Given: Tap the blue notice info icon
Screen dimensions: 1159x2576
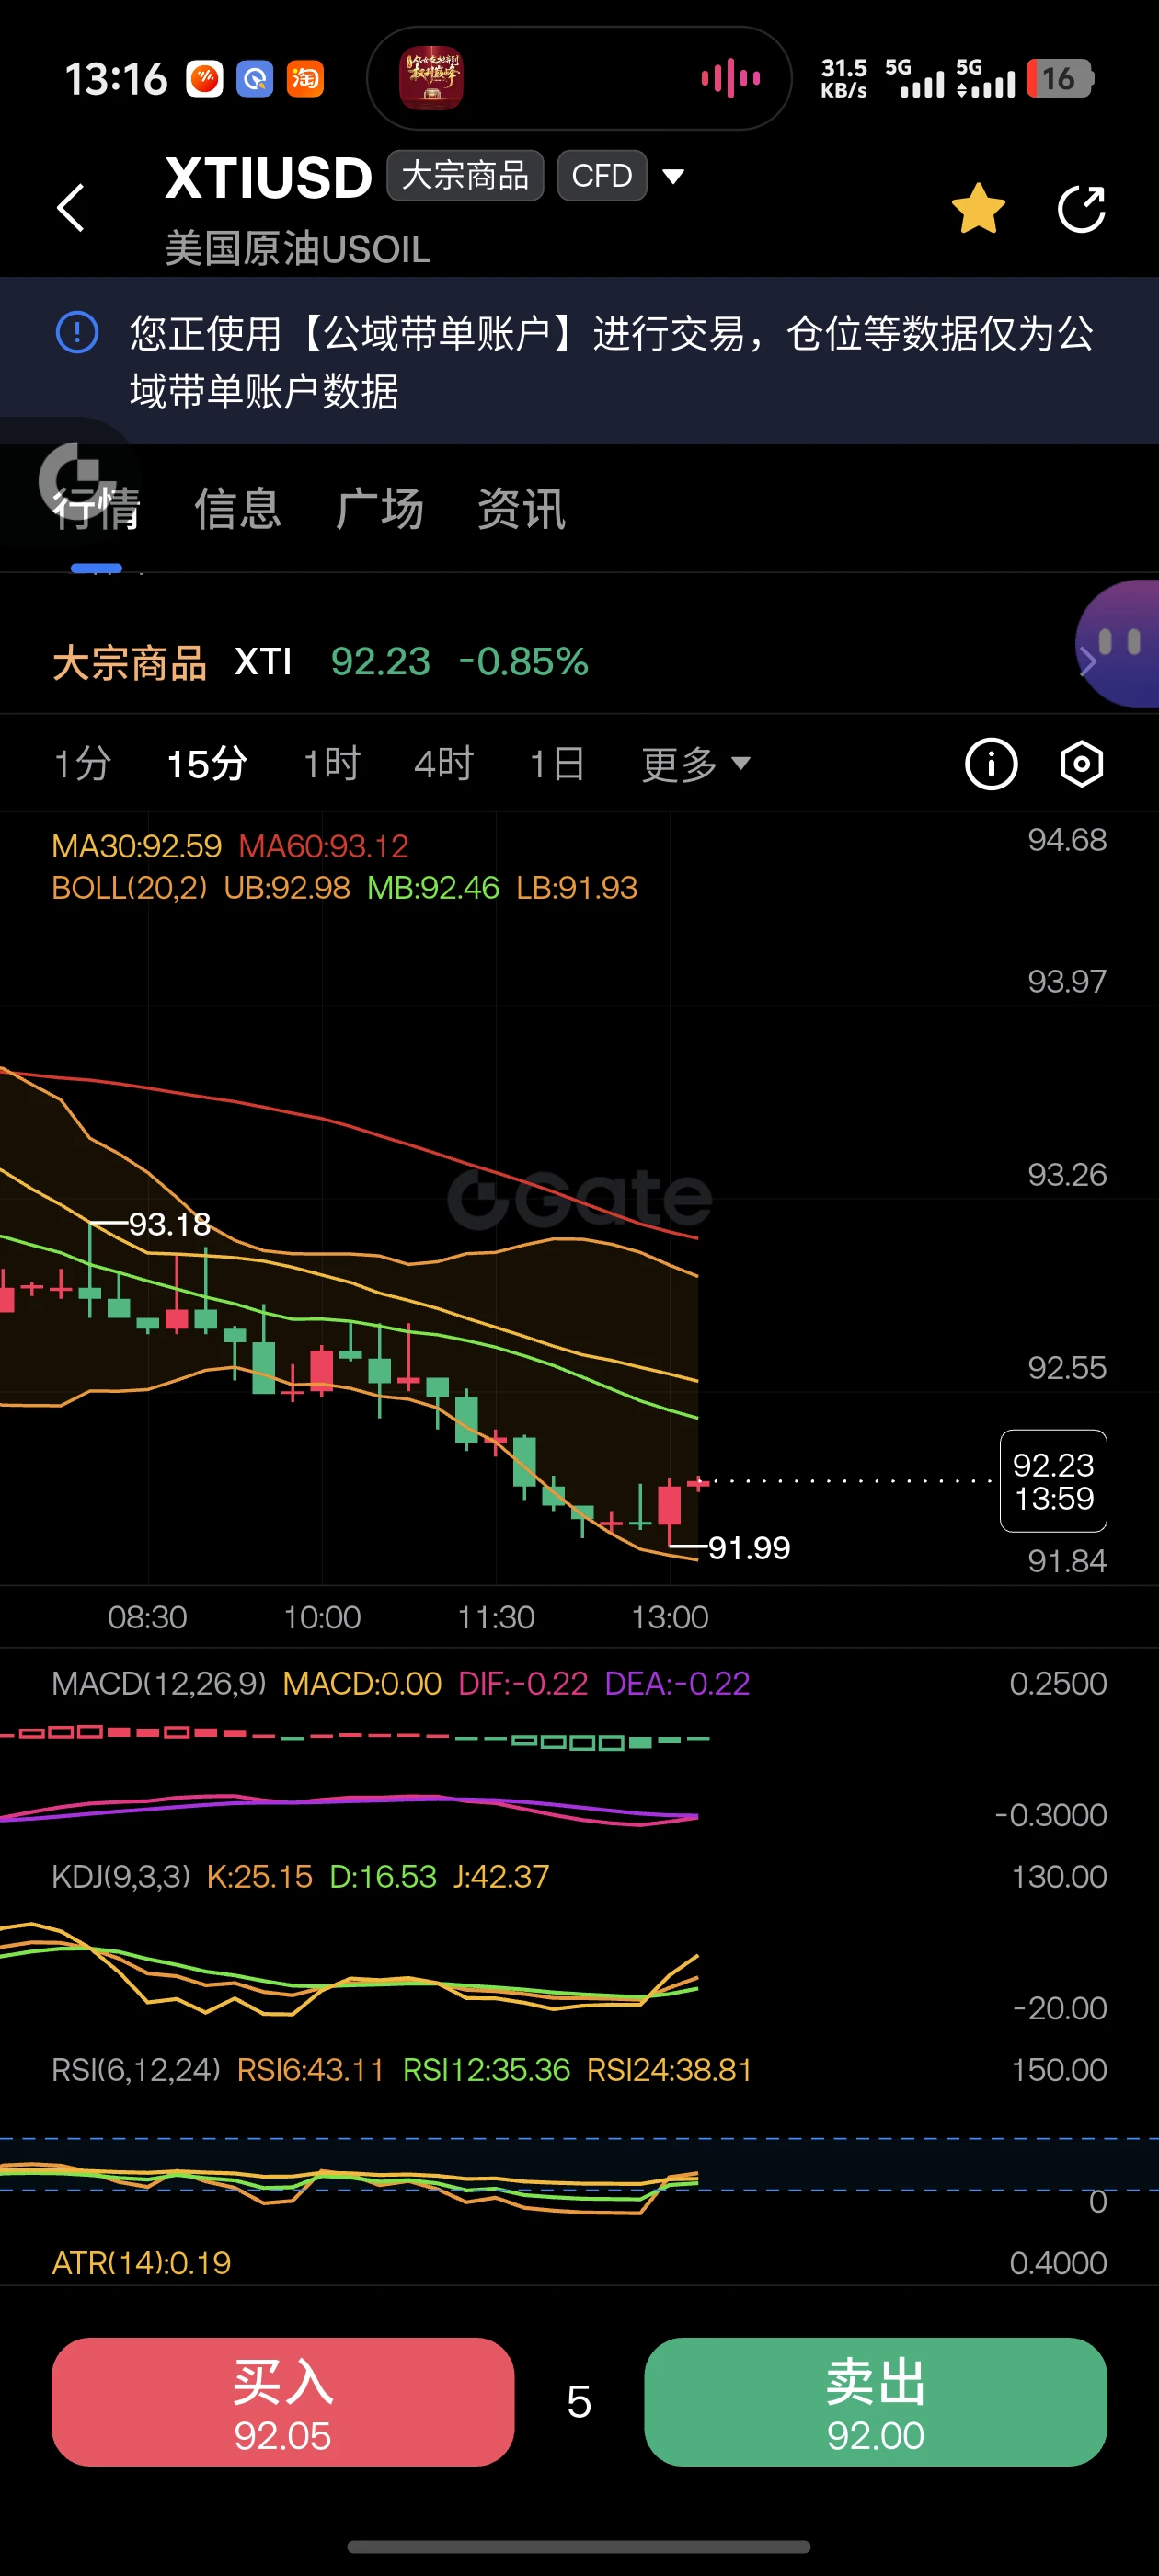Looking at the screenshot, I should point(77,332).
